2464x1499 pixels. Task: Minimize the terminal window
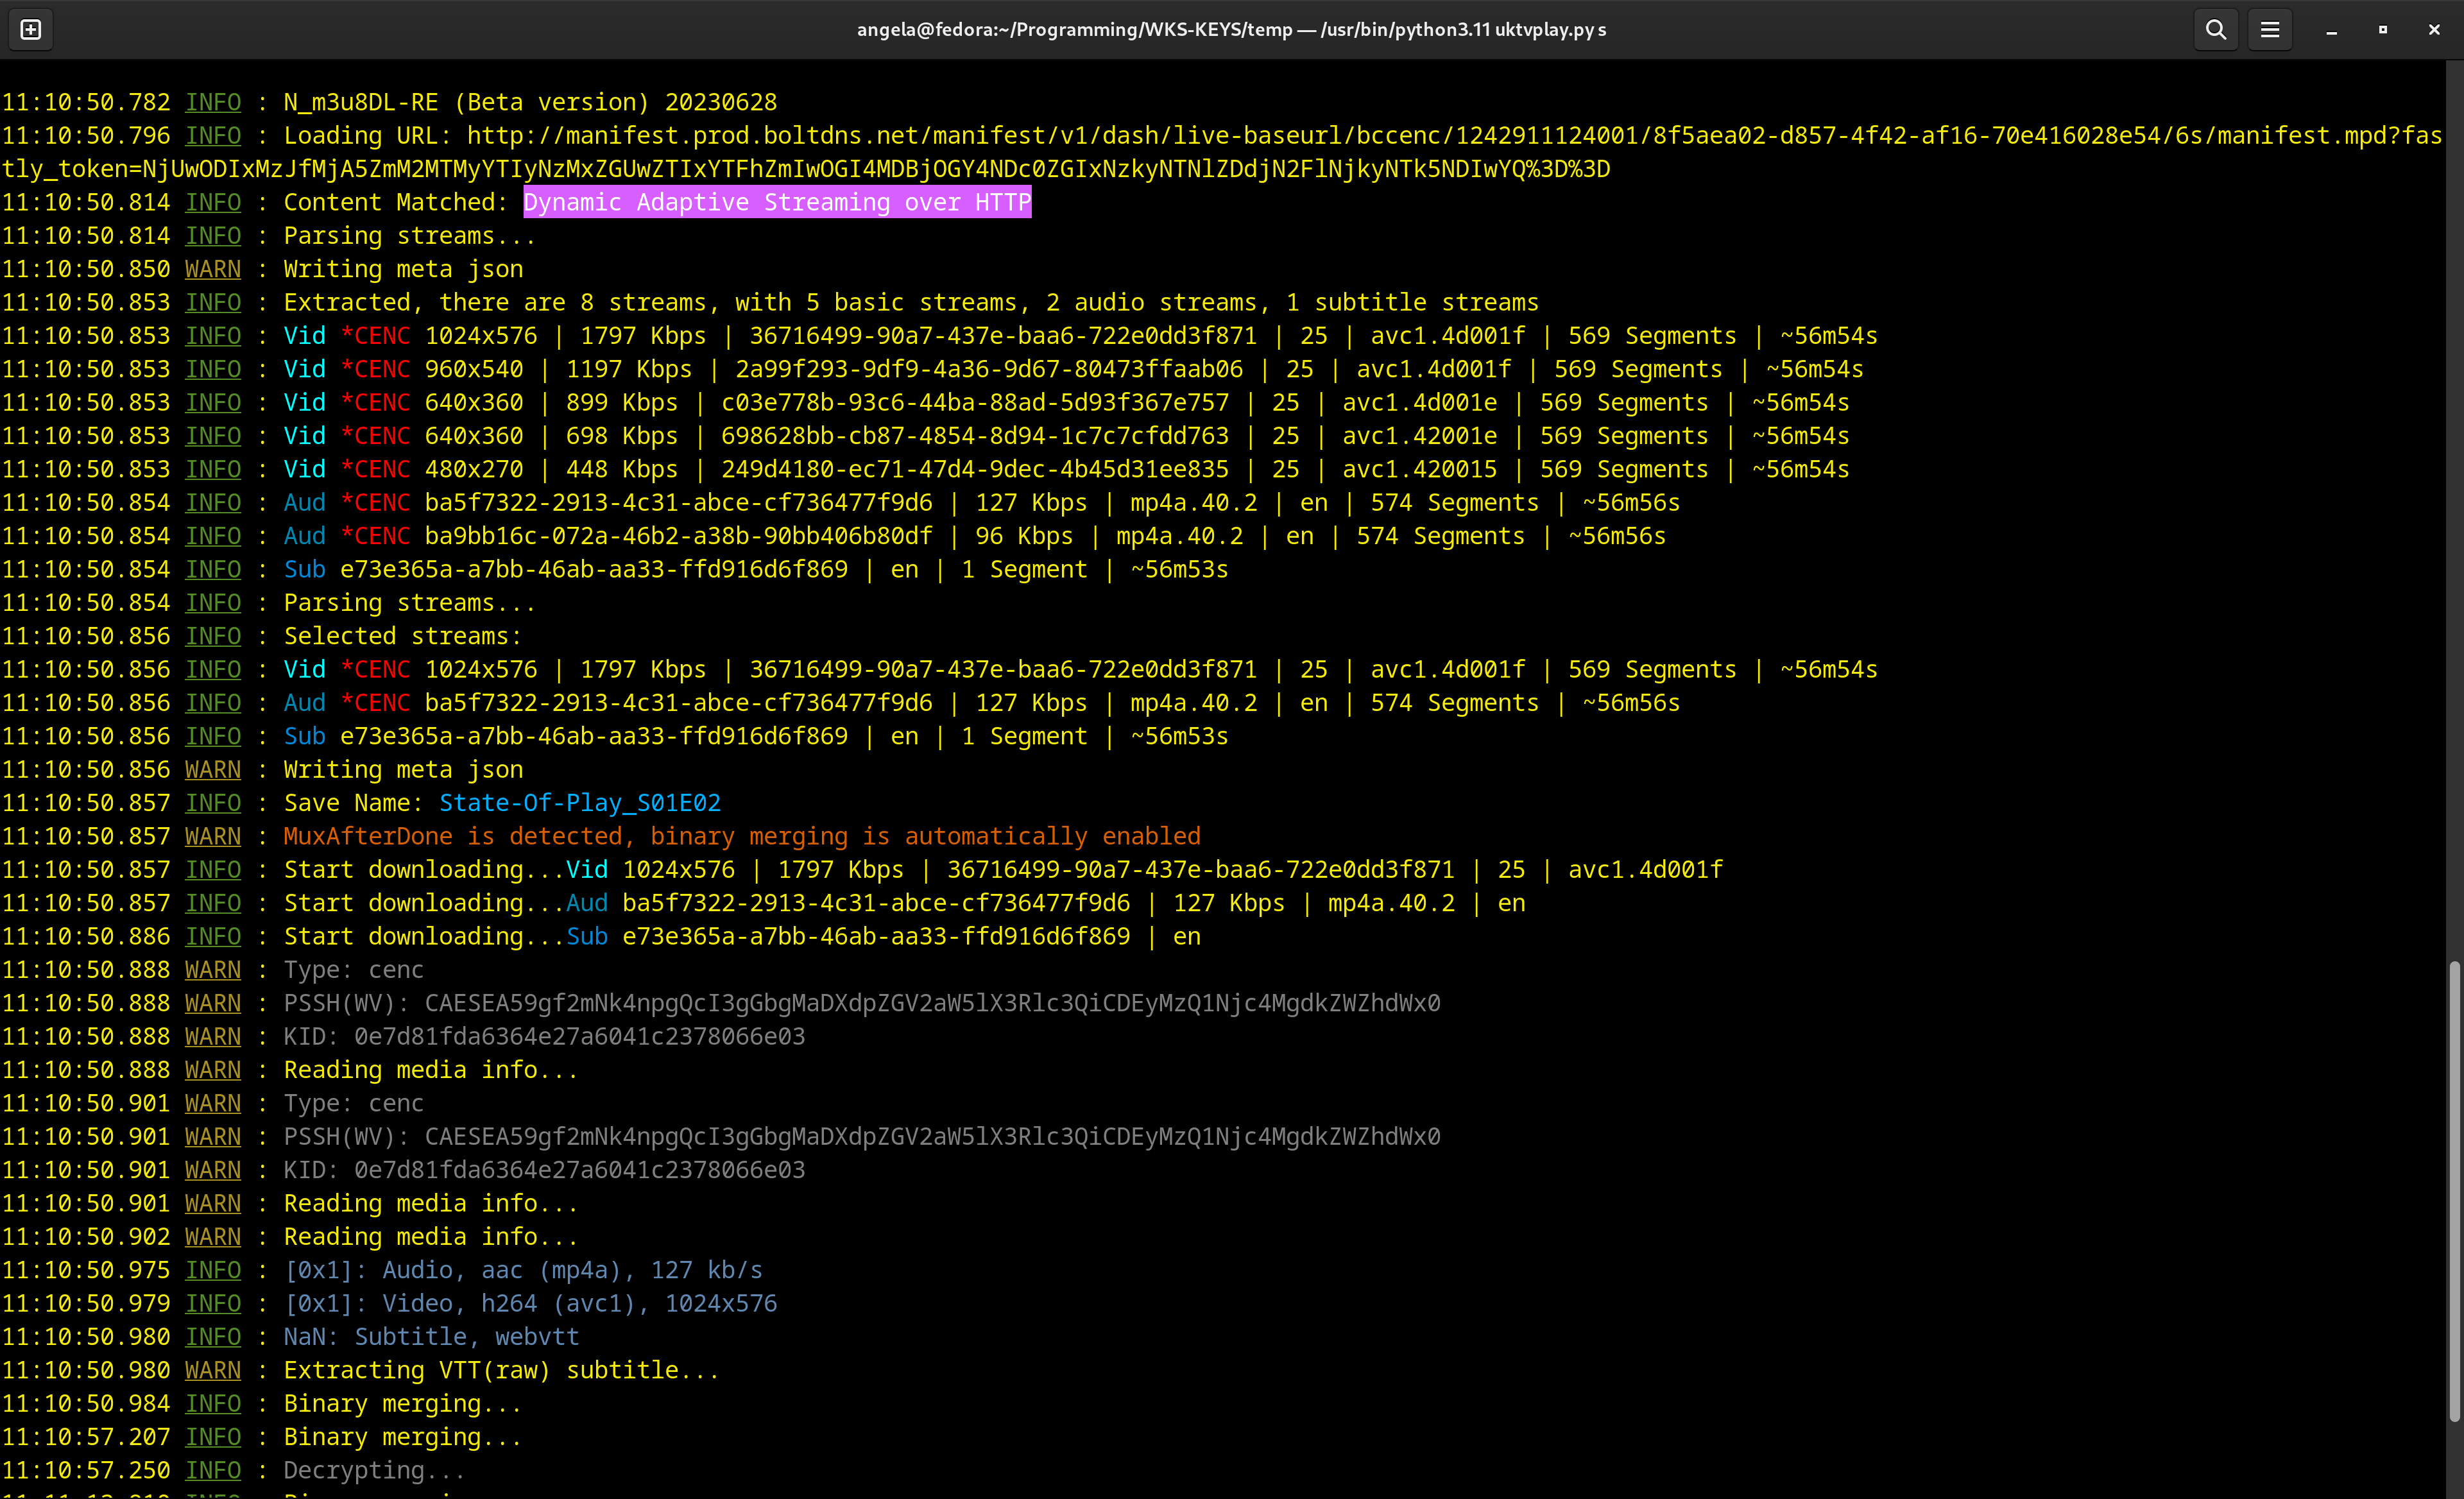tap(2331, 30)
